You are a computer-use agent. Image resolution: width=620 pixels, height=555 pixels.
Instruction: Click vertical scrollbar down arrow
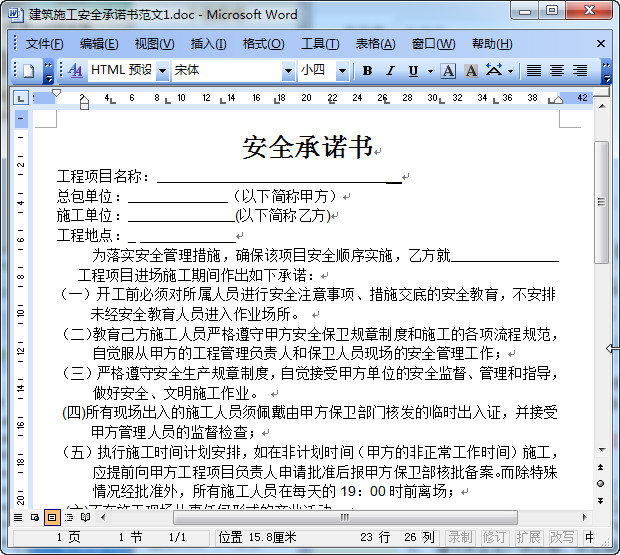[601, 450]
